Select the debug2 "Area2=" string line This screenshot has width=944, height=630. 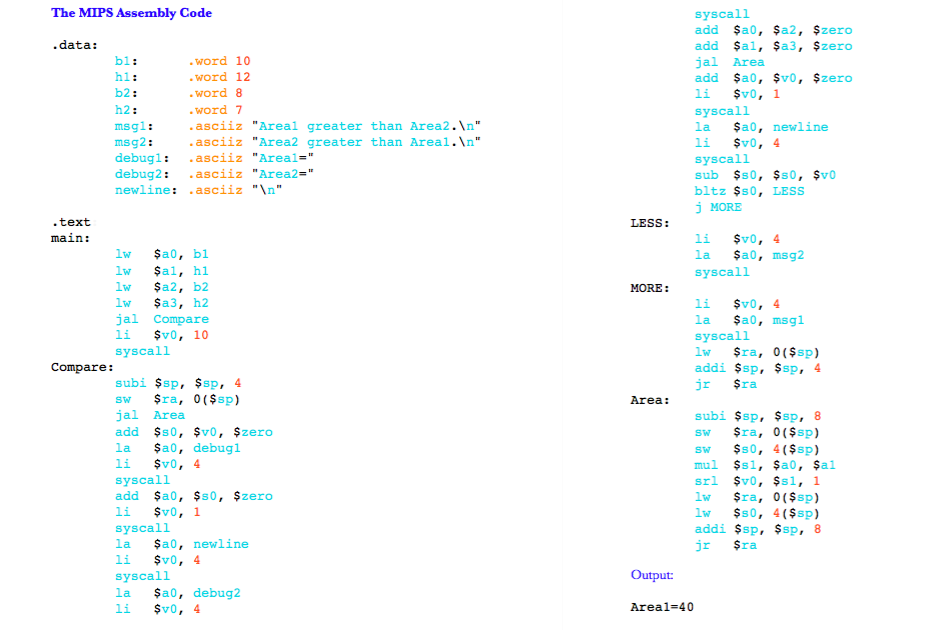click(214, 174)
